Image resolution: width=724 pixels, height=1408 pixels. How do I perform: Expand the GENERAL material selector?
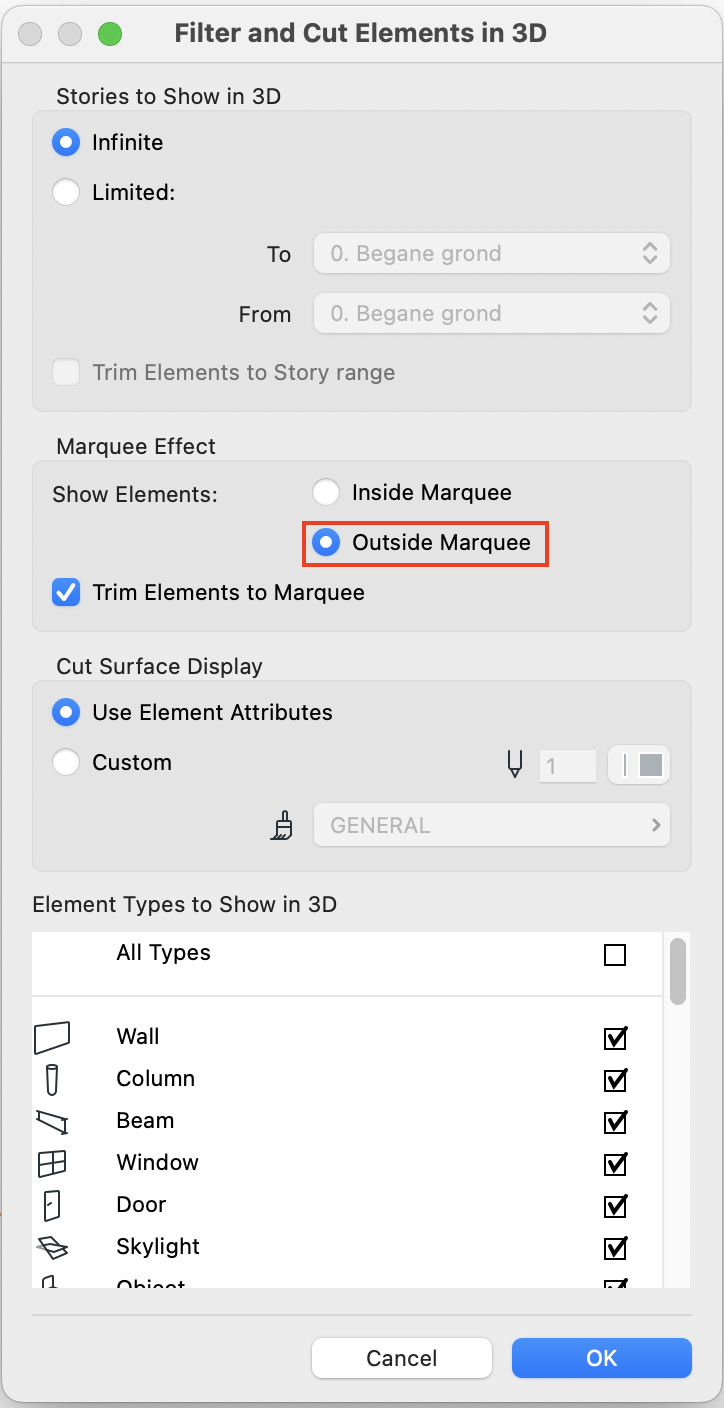click(492, 825)
